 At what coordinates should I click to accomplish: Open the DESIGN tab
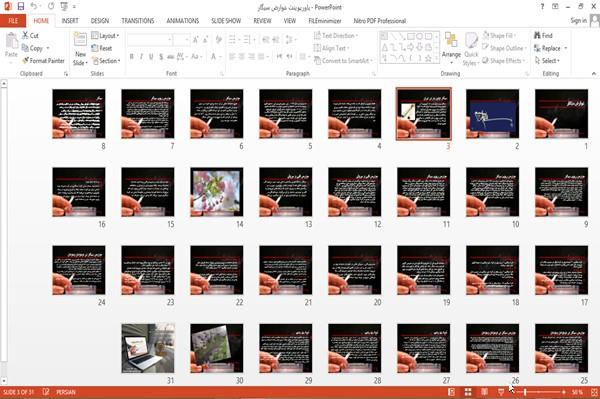100,21
